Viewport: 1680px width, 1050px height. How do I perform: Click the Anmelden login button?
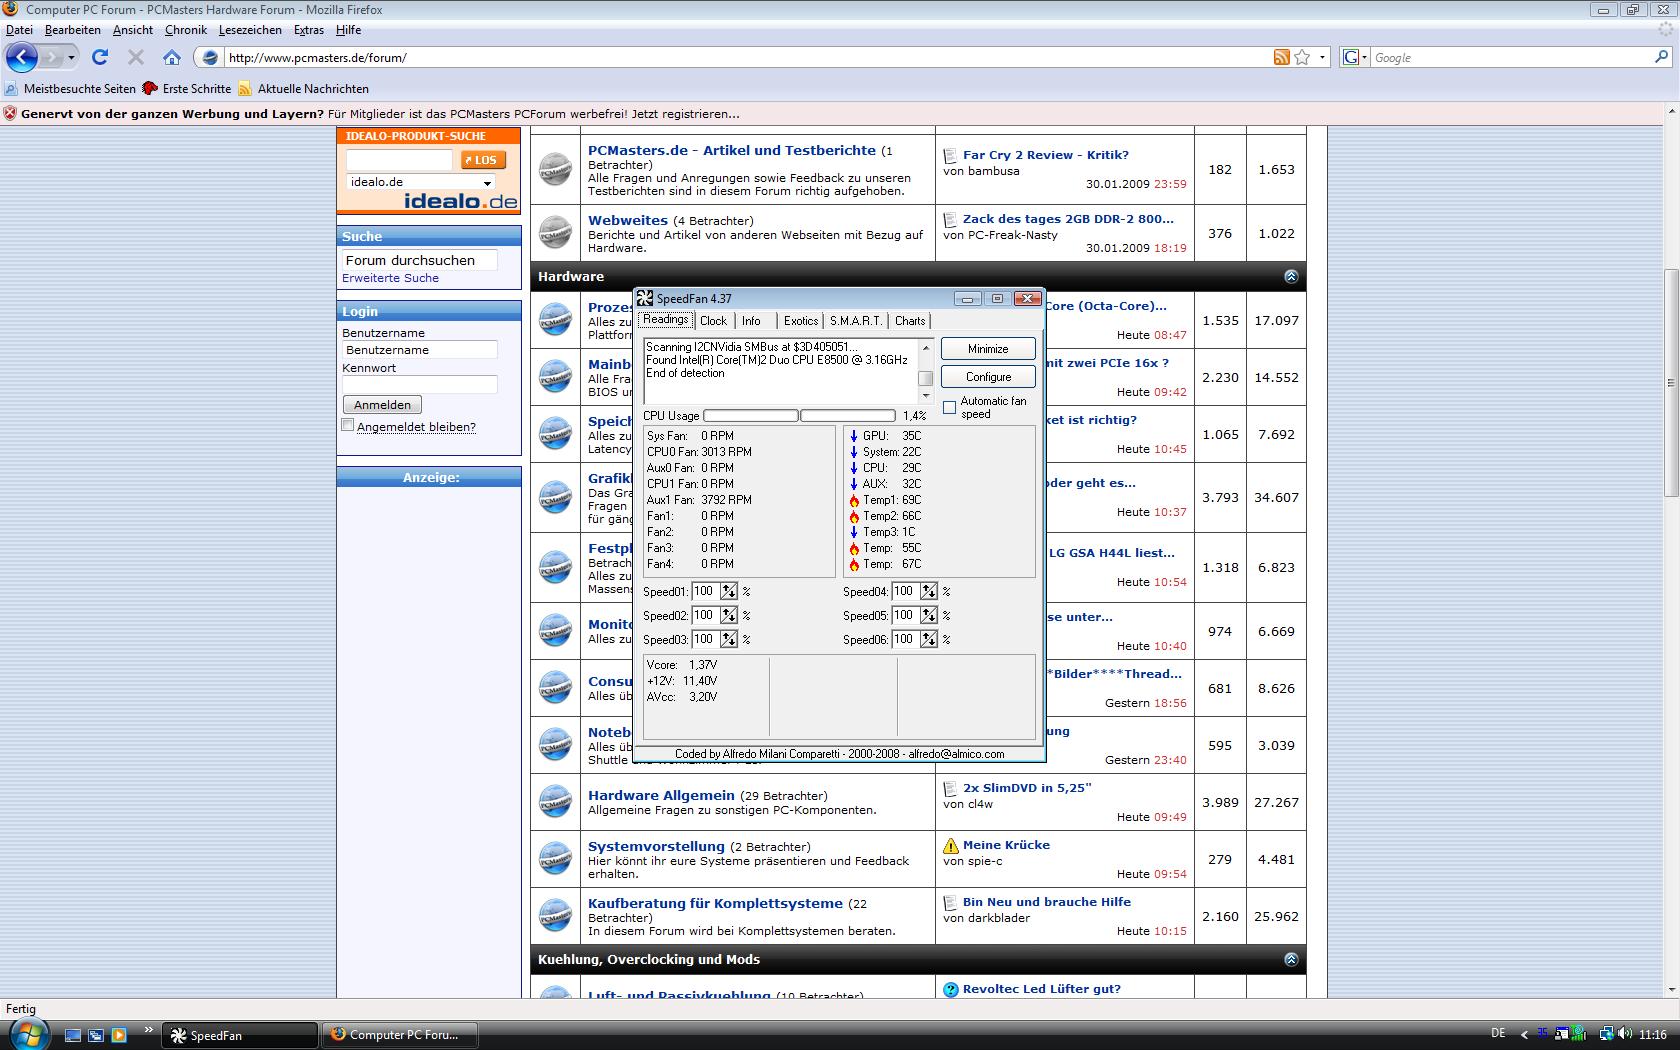(x=382, y=405)
